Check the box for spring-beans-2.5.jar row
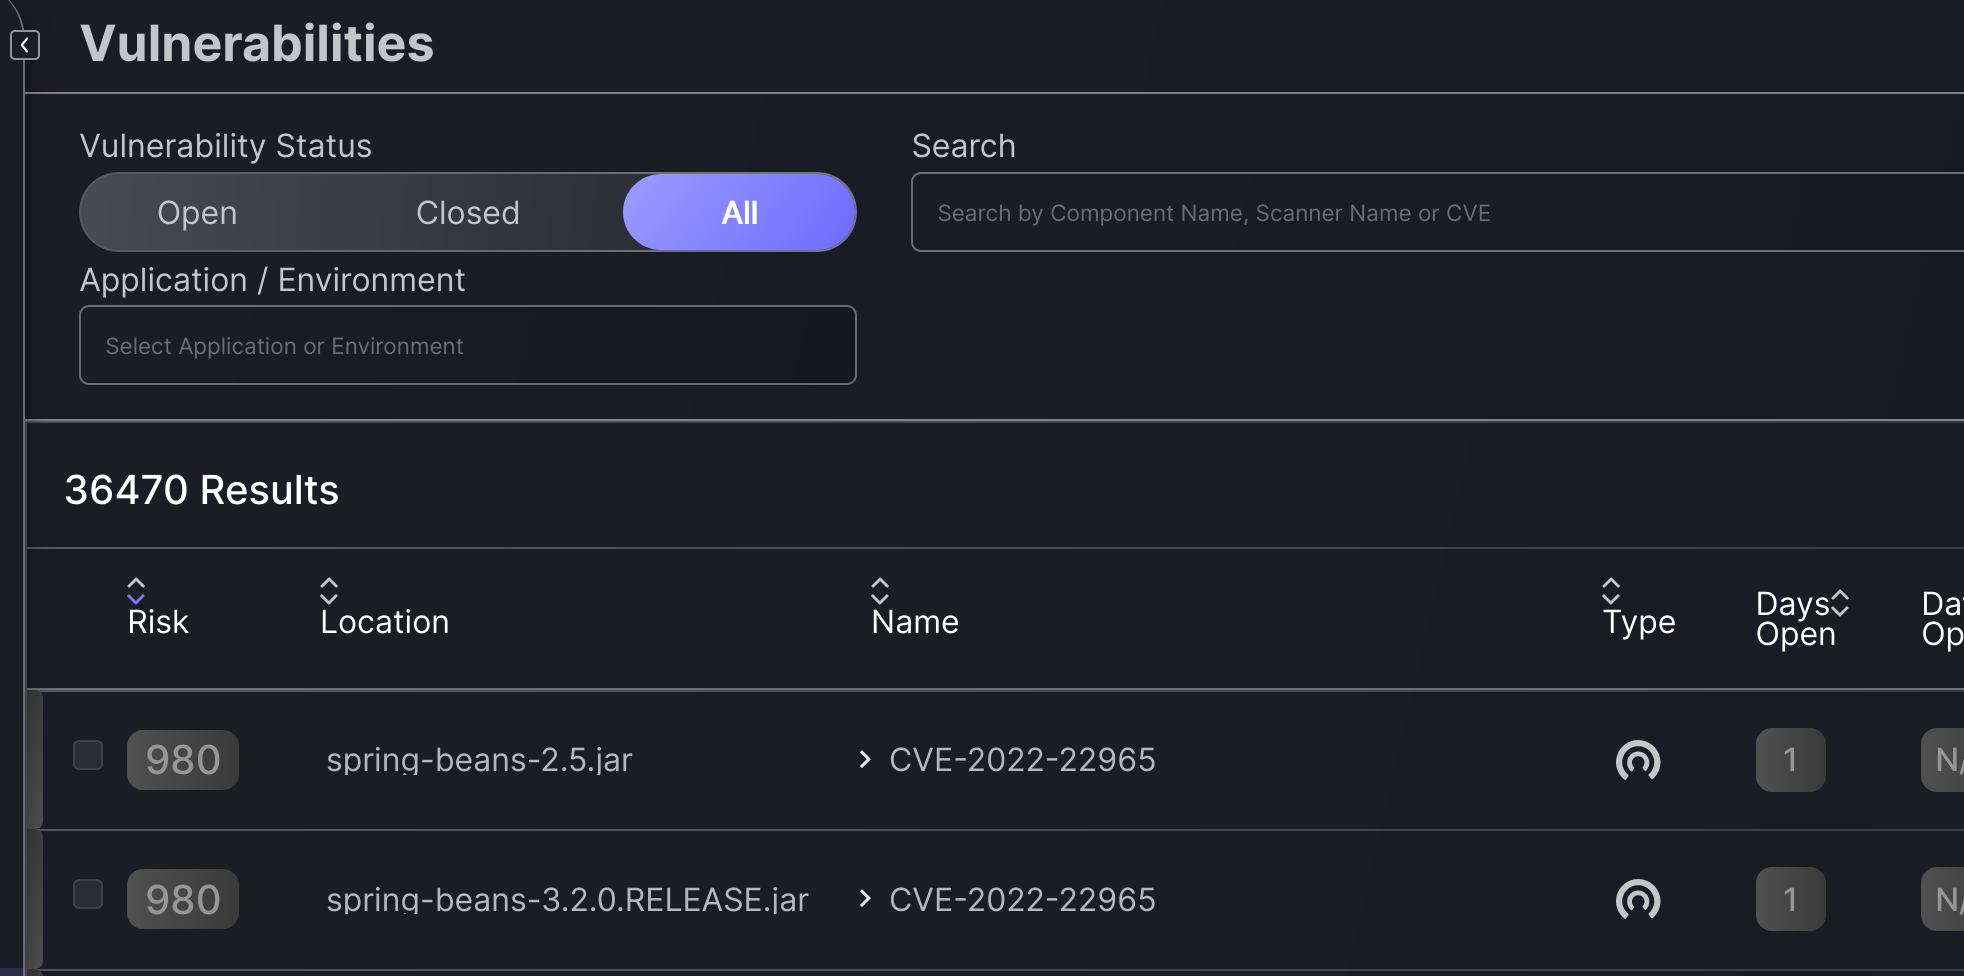1964x976 pixels. pyautogui.click(x=88, y=755)
